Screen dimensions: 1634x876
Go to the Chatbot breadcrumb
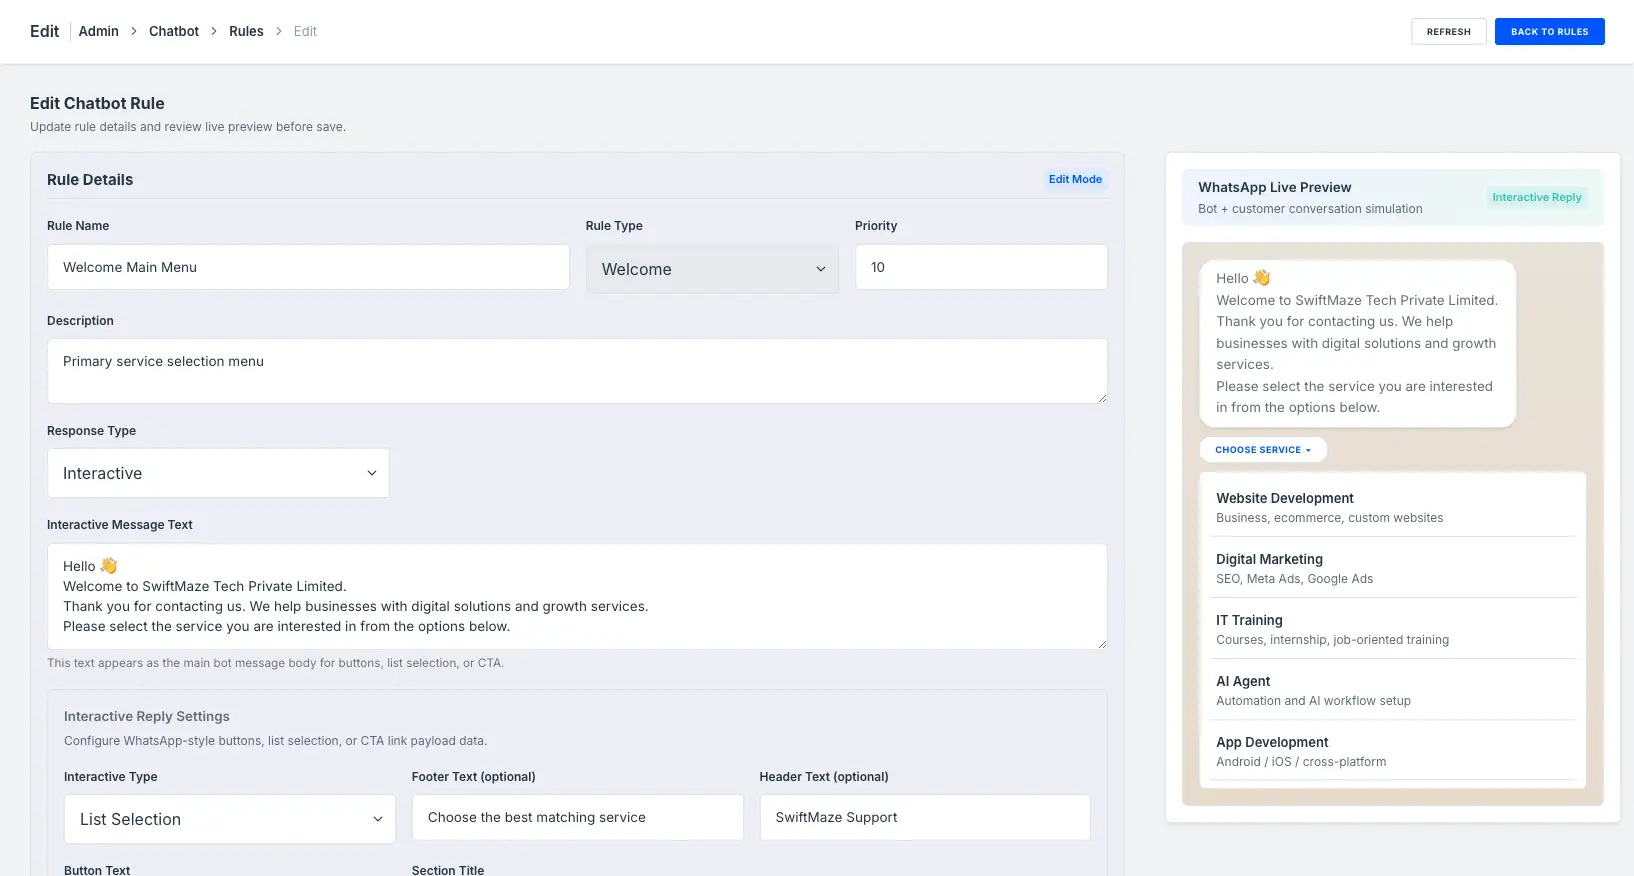pos(174,31)
